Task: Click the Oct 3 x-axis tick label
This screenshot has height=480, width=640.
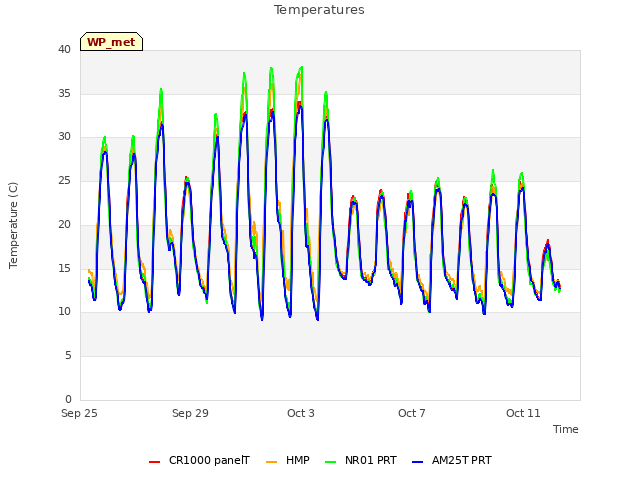Action: (x=301, y=413)
